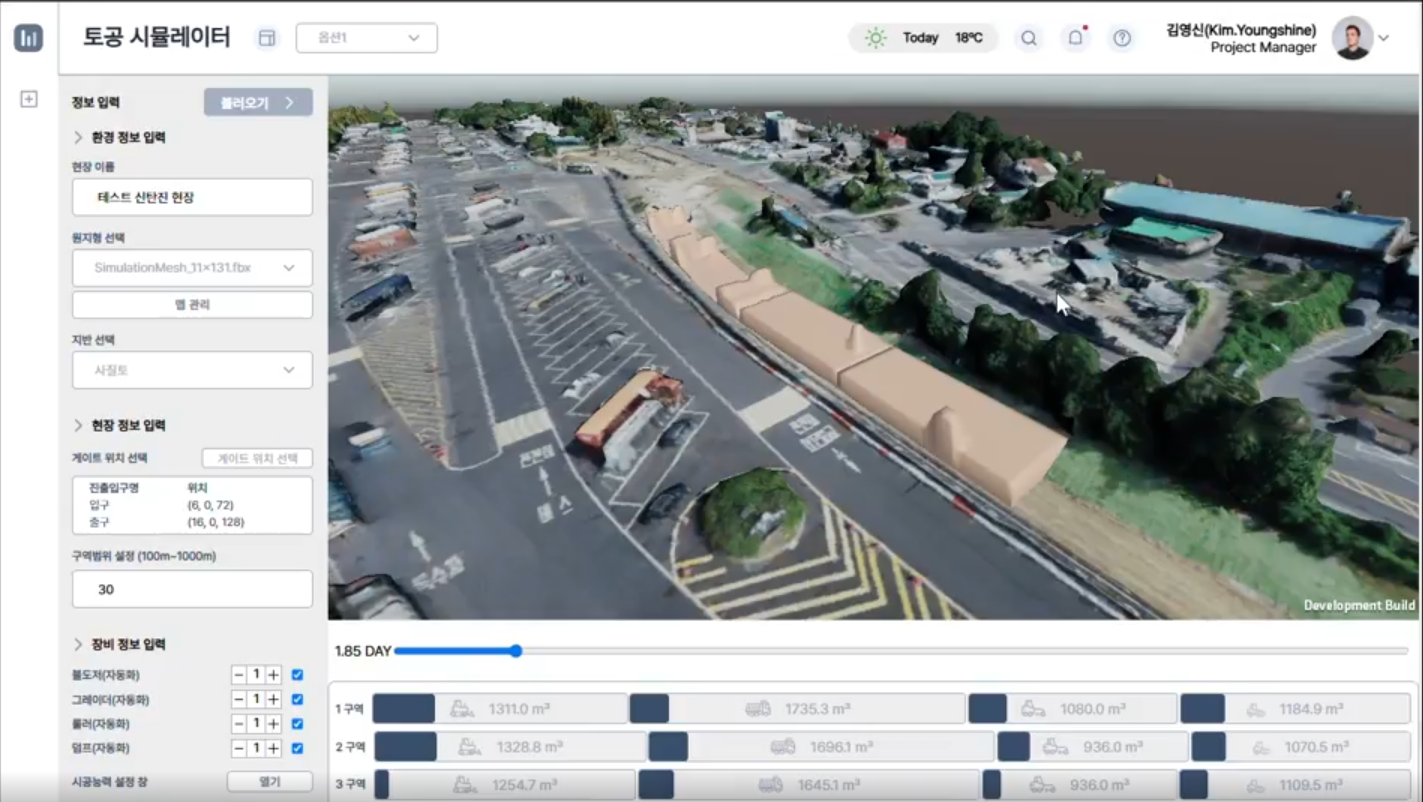Click the 출구 row with (16, 0, 128)
This screenshot has height=802, width=1423.
(192, 522)
